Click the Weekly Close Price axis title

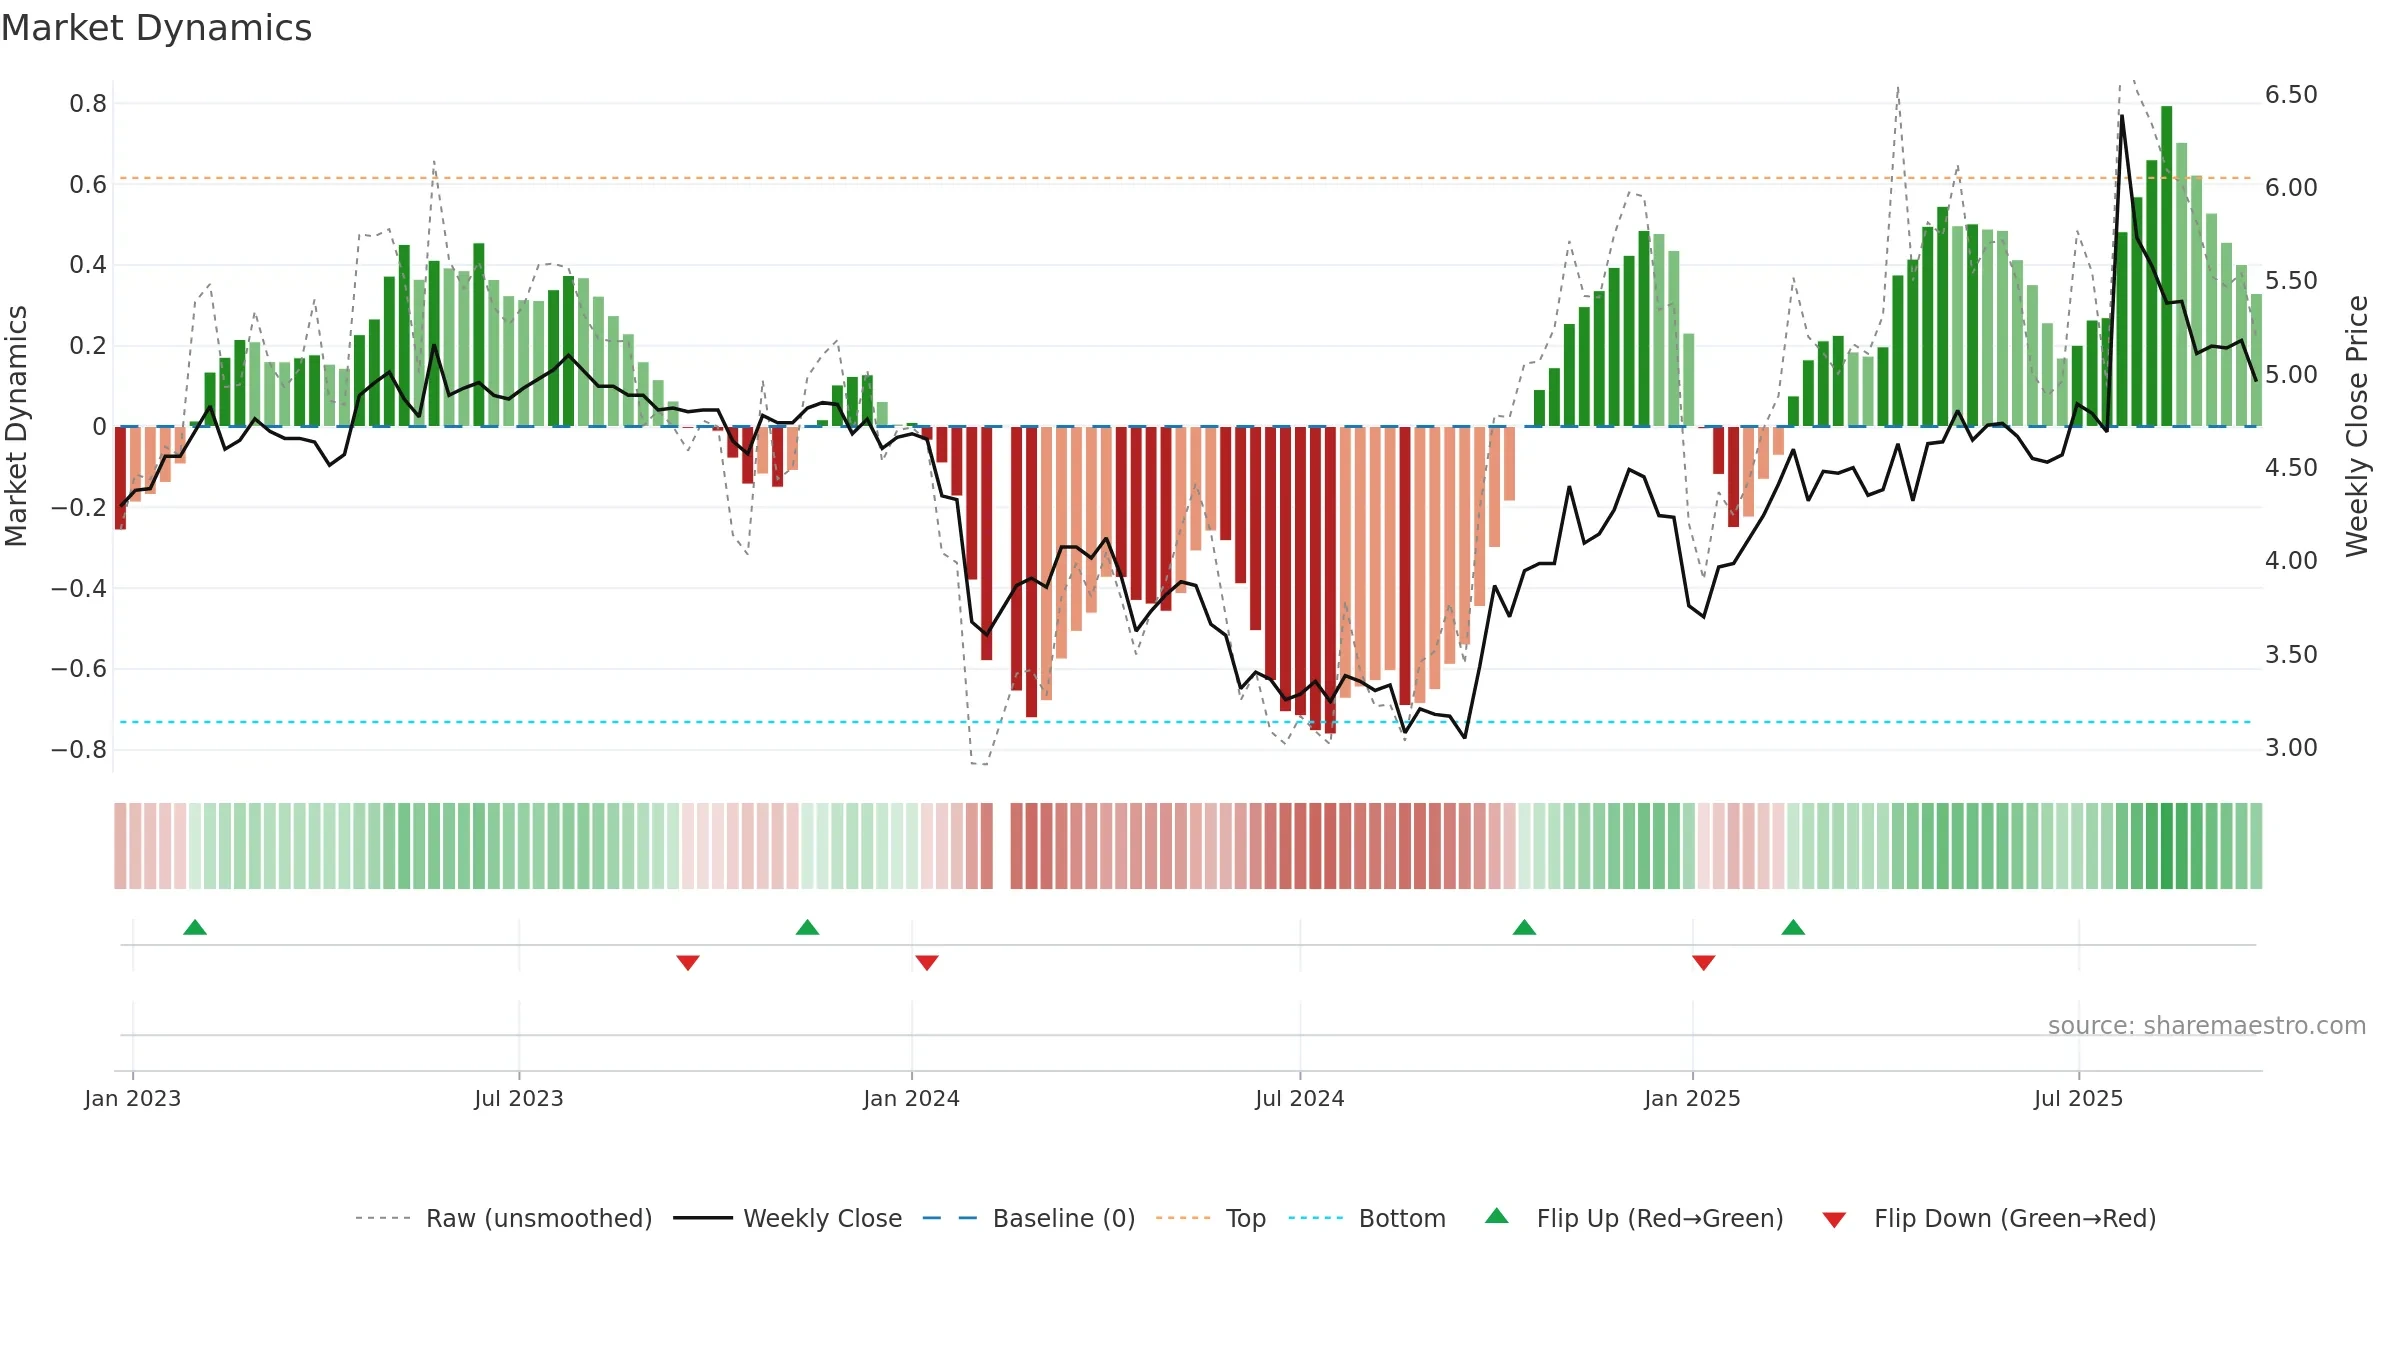[2358, 426]
